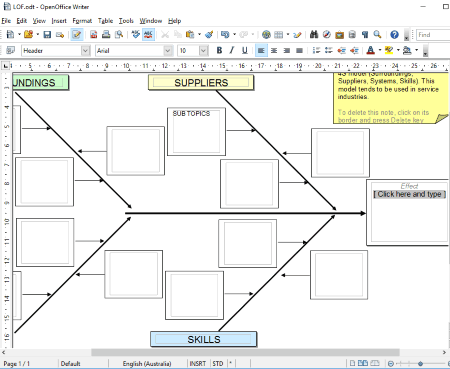Viewport: 450px width, 369px height.
Task: Apply the Highlighting color swatch
Action: pyautogui.click(x=389, y=50)
